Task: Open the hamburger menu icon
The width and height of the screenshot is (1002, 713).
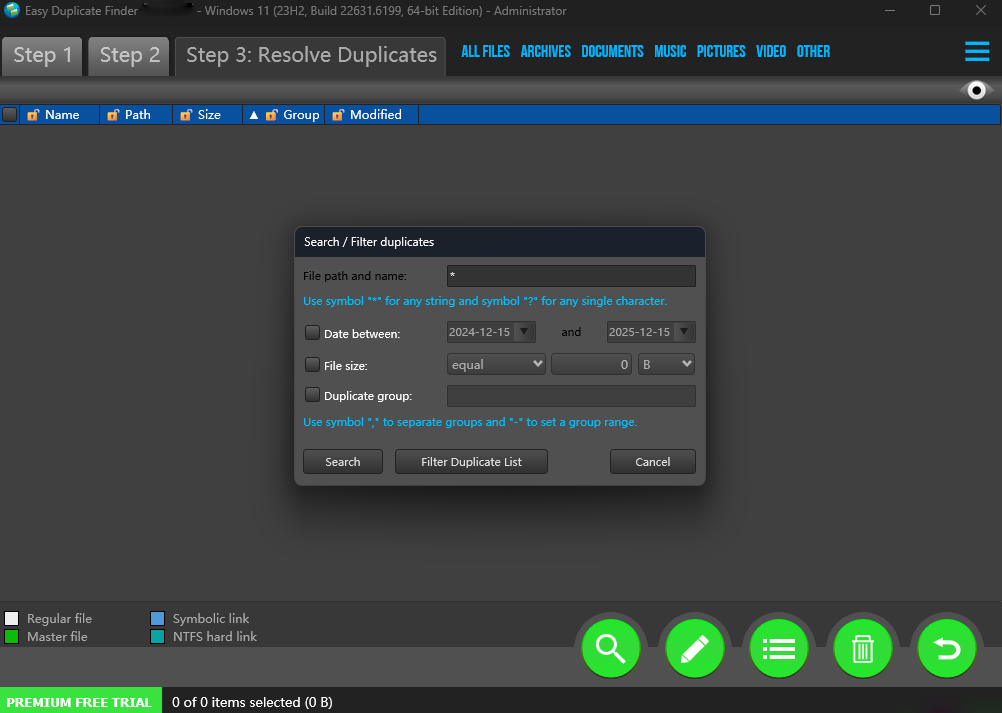Action: (976, 52)
